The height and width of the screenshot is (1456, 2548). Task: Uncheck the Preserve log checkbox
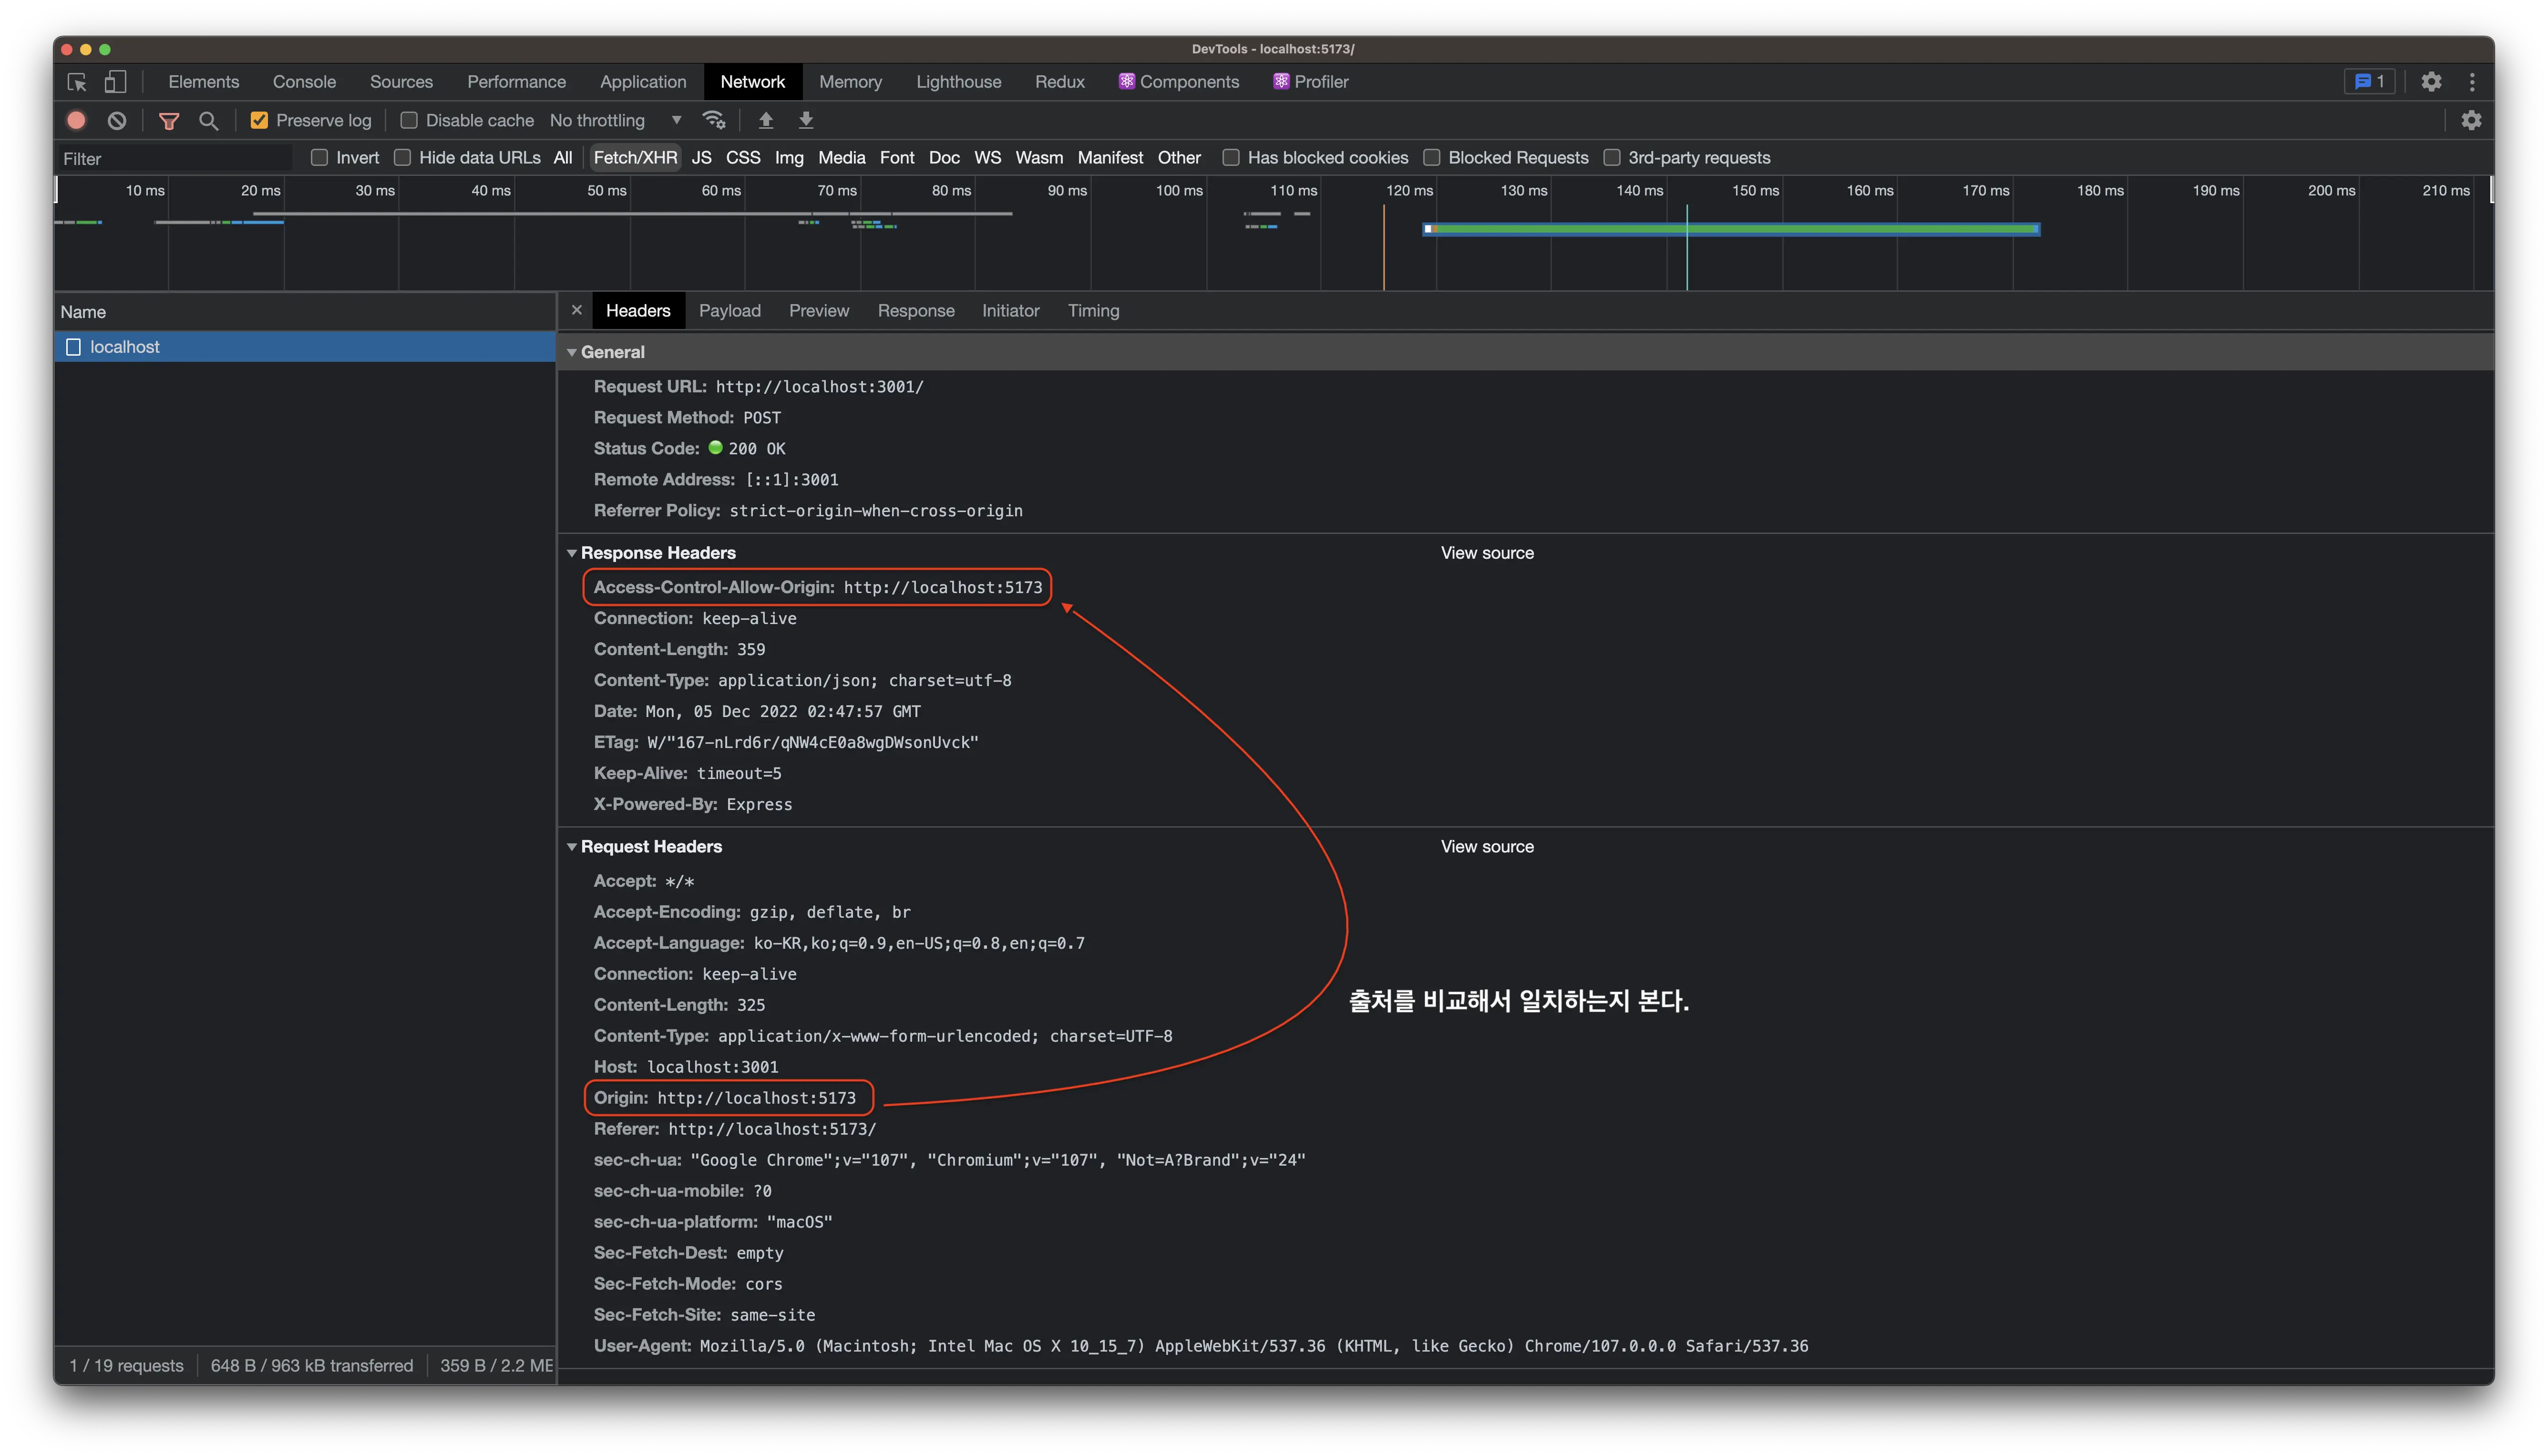click(259, 120)
